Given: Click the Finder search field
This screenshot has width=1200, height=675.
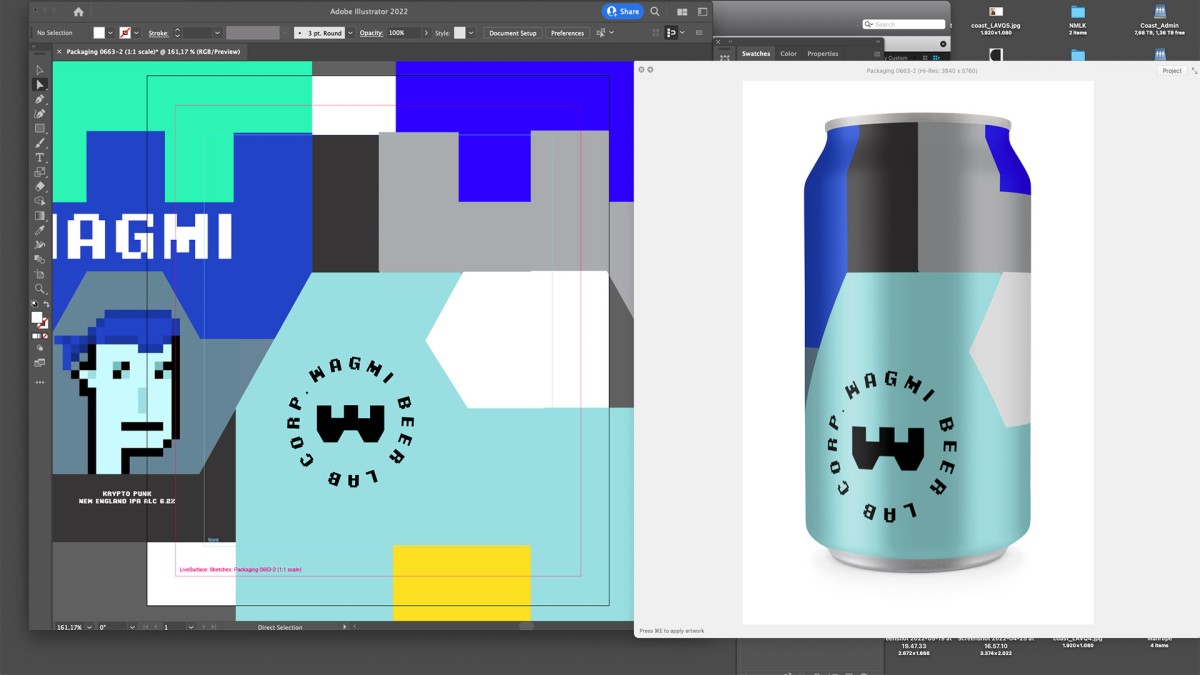Looking at the screenshot, I should [904, 24].
